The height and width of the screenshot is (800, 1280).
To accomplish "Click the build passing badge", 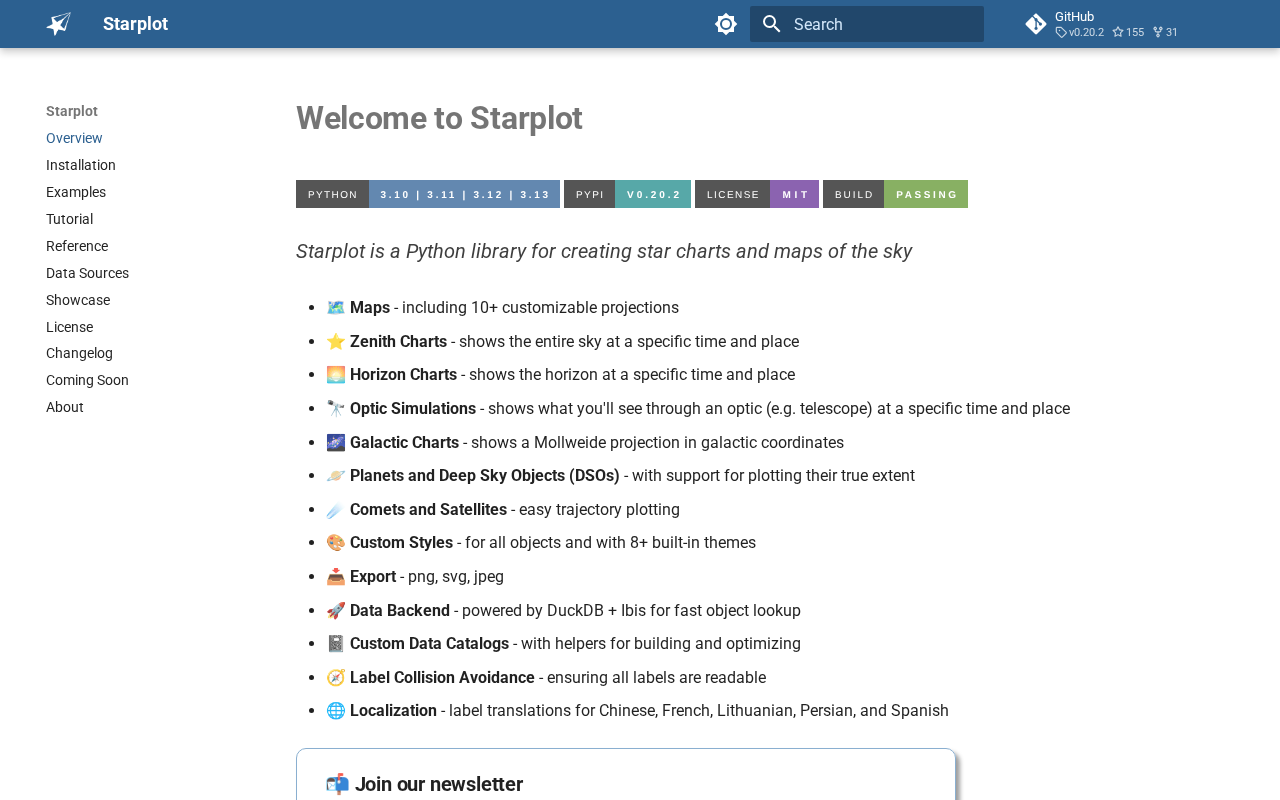I will pyautogui.click(x=895, y=194).
